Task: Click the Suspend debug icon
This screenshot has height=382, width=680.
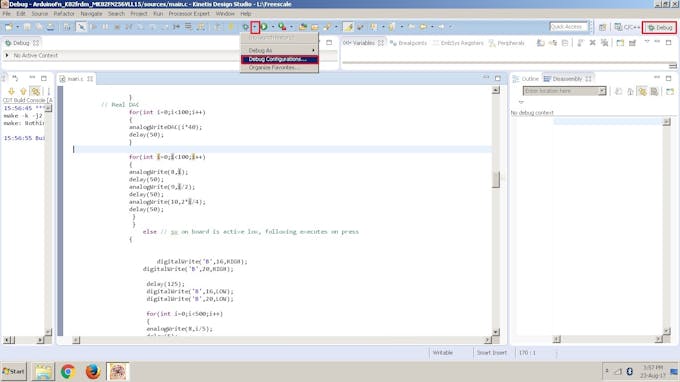Action: [x=105, y=27]
